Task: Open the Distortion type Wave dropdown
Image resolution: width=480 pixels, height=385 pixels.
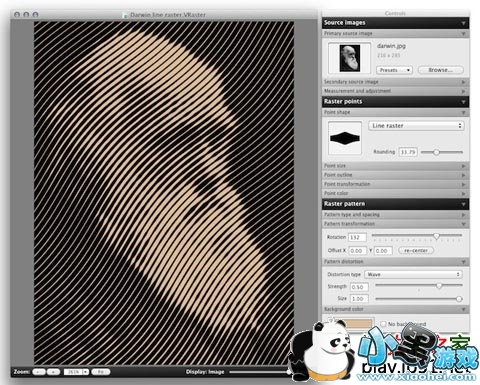Action: (x=413, y=274)
